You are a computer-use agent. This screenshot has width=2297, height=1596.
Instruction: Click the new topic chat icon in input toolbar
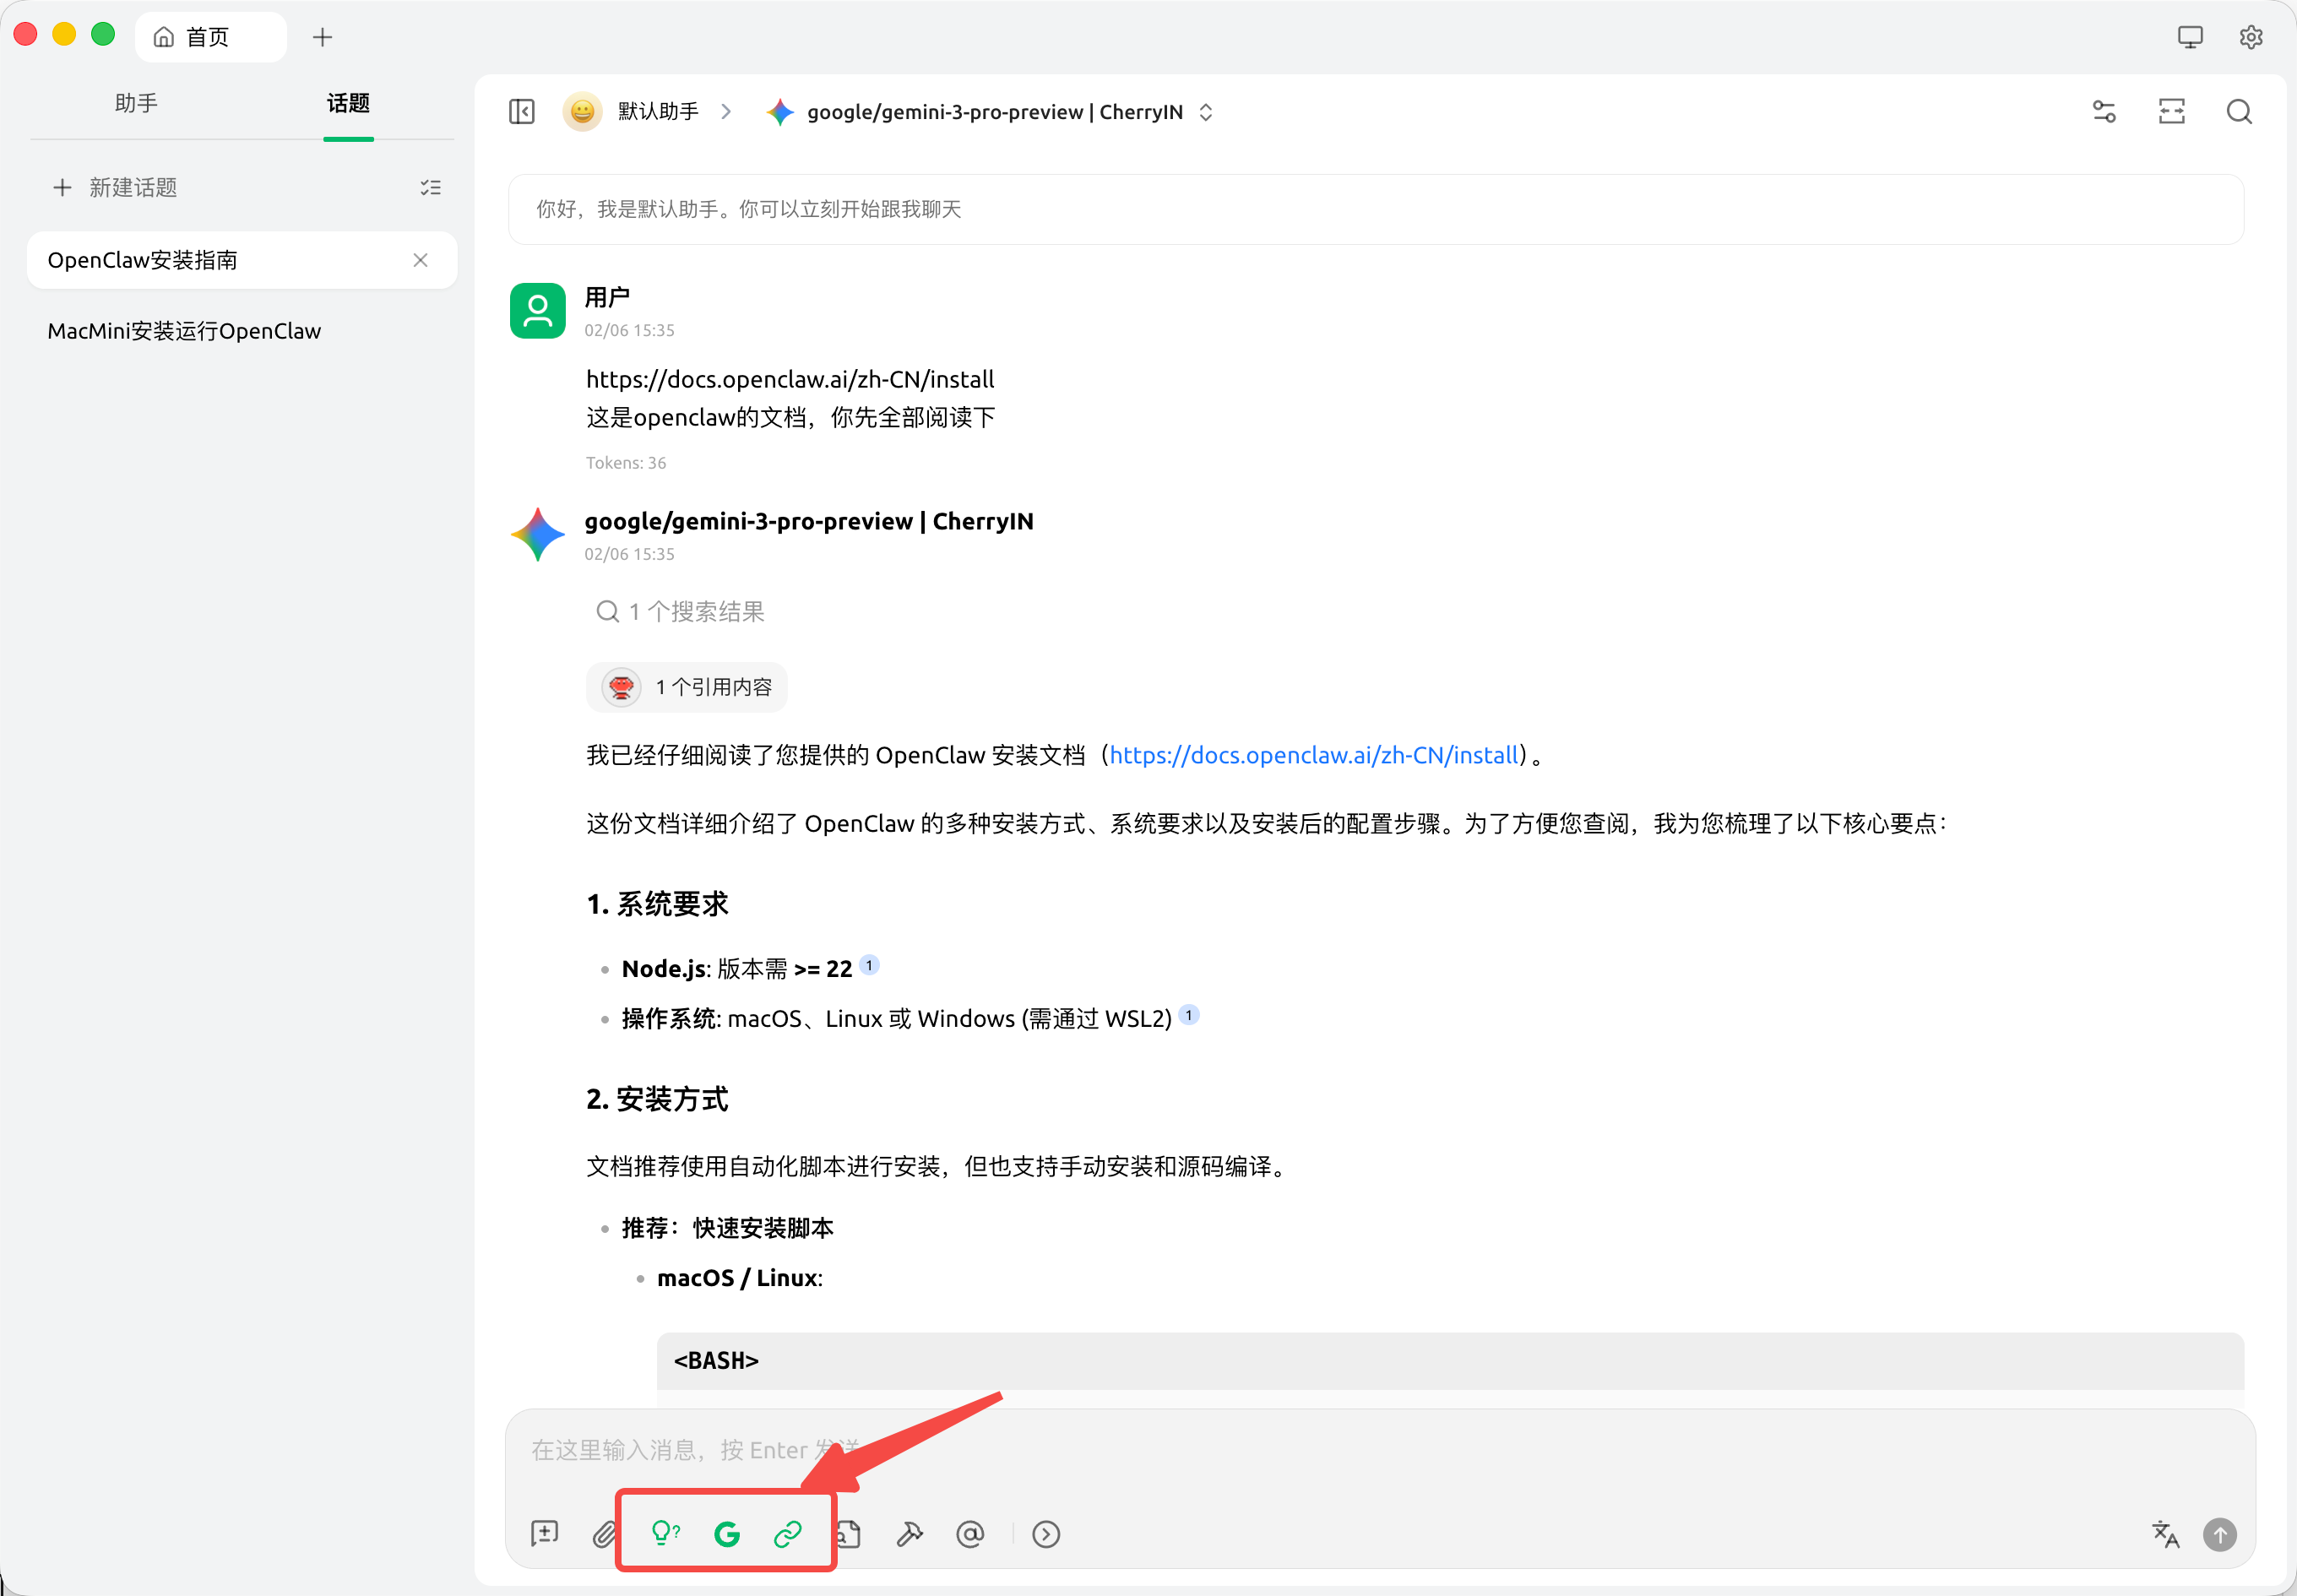coord(545,1533)
